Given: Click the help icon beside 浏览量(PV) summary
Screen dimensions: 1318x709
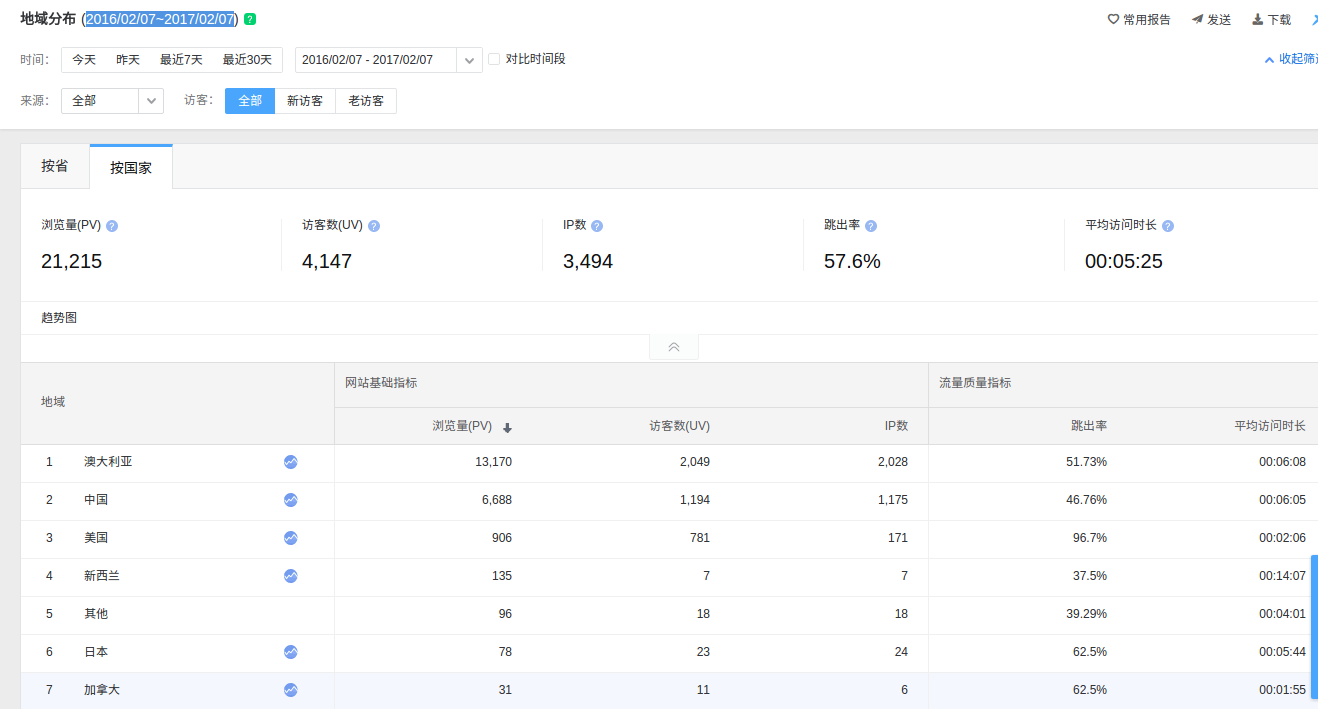Looking at the screenshot, I should 112,226.
